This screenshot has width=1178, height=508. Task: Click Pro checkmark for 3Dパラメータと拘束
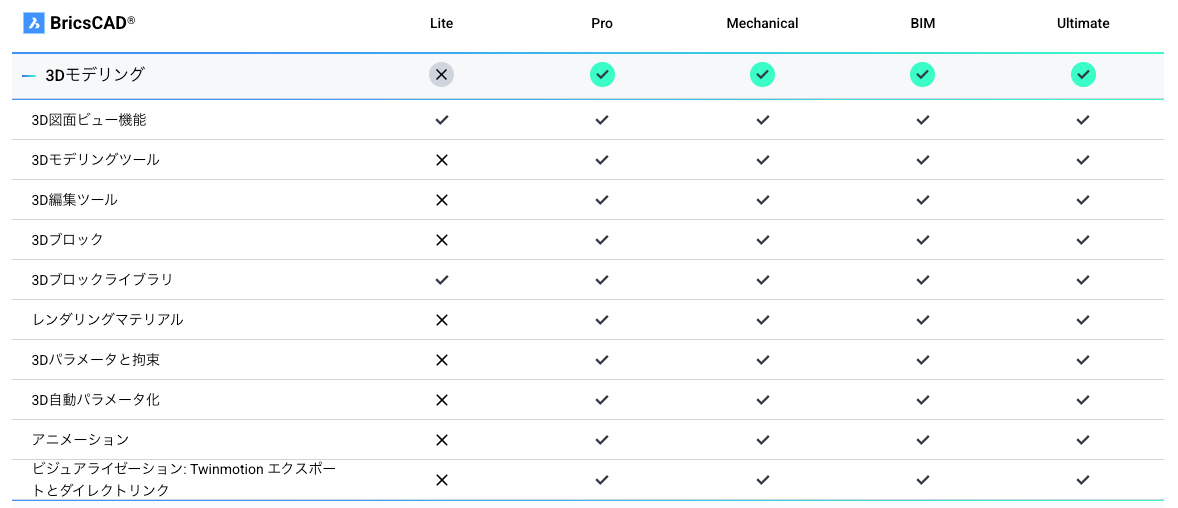pos(602,360)
